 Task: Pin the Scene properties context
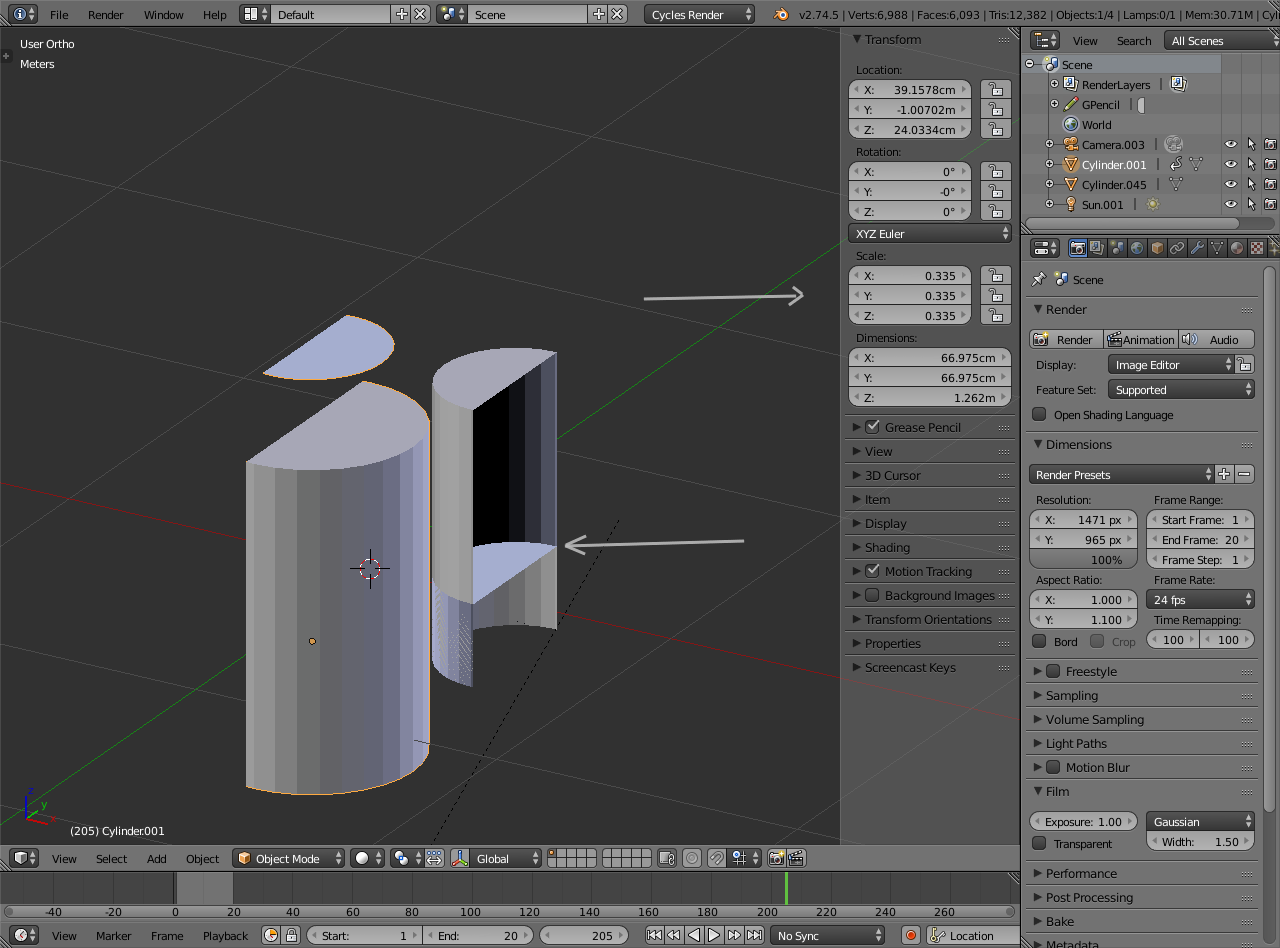(x=1039, y=280)
